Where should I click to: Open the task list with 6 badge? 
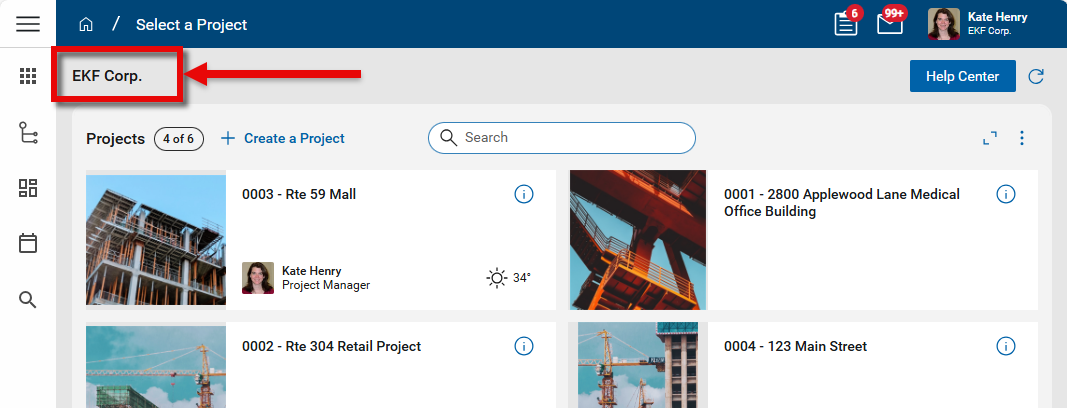pyautogui.click(x=846, y=24)
